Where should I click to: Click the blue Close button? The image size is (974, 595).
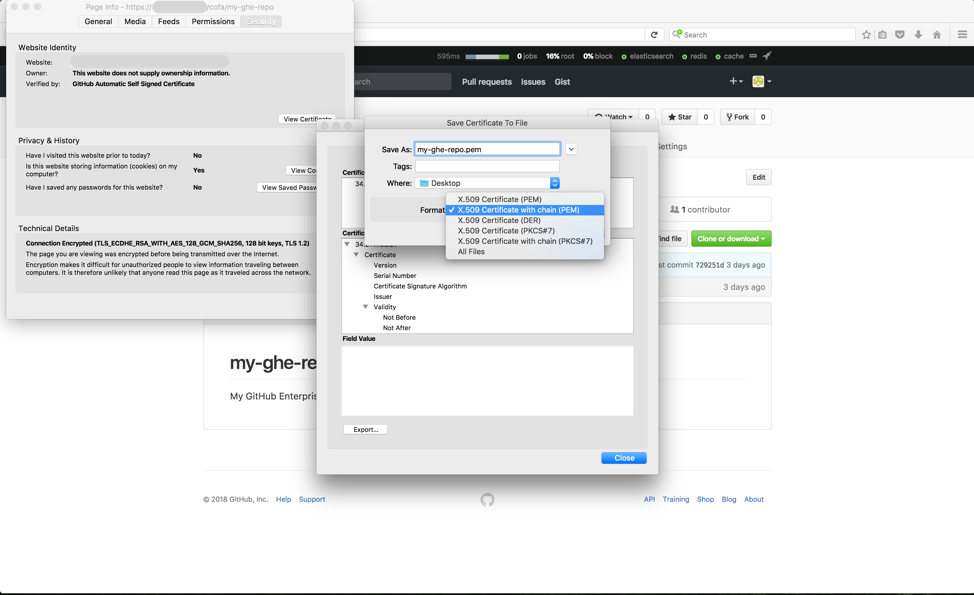624,458
